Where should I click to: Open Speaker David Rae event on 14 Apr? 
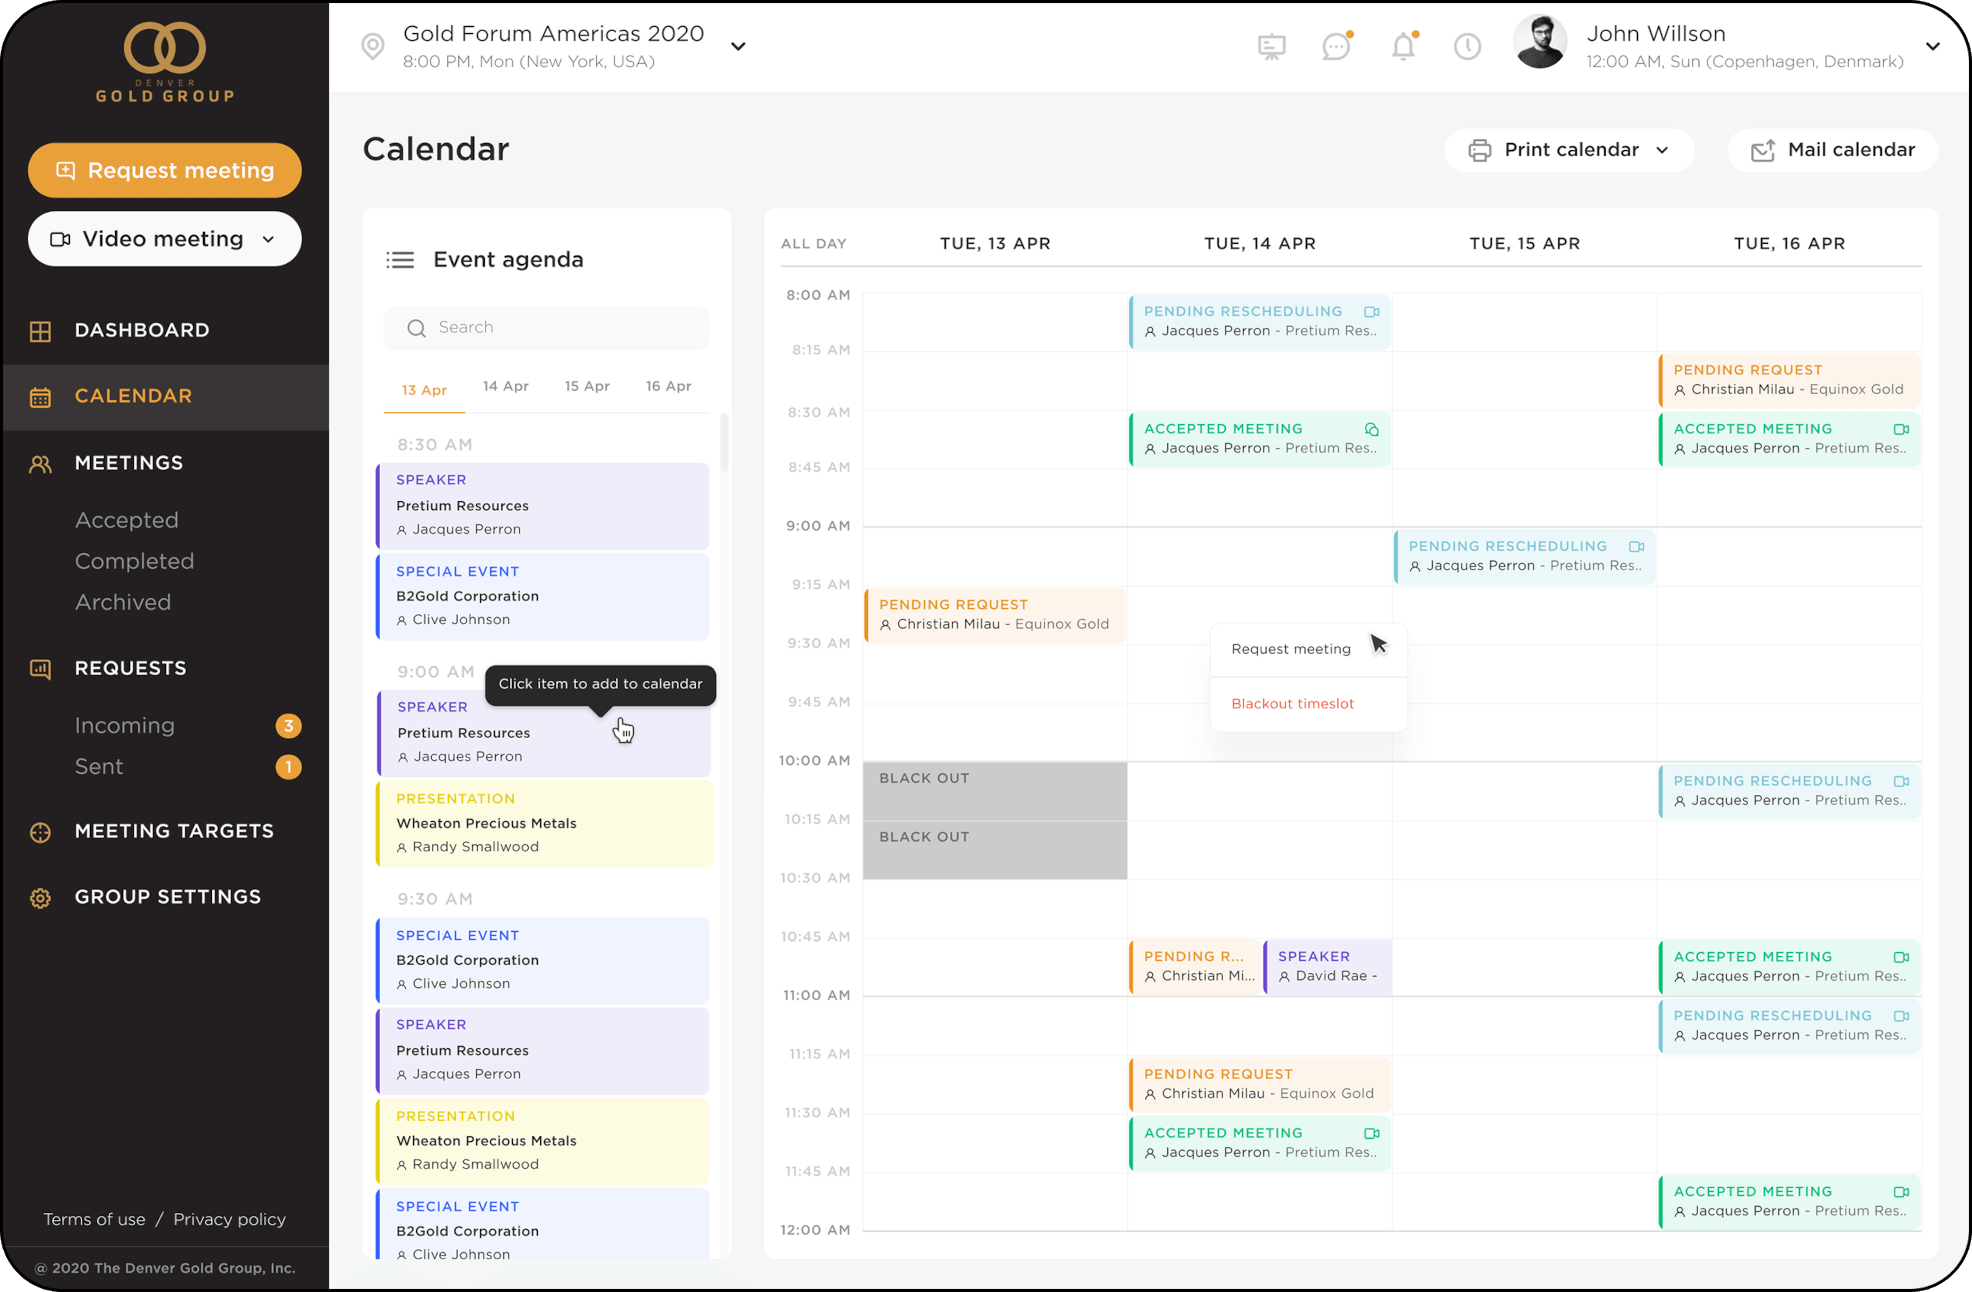click(1328, 967)
